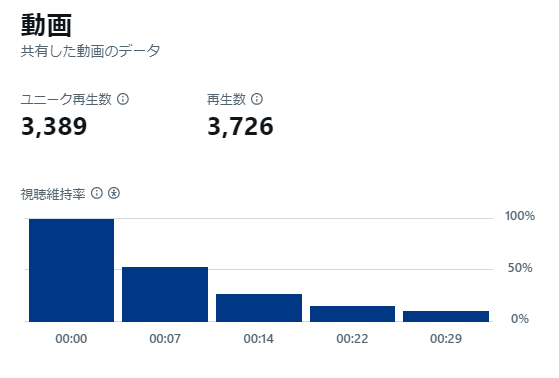Click the 3,726 views value
The width and height of the screenshot is (559, 378).
point(241,126)
